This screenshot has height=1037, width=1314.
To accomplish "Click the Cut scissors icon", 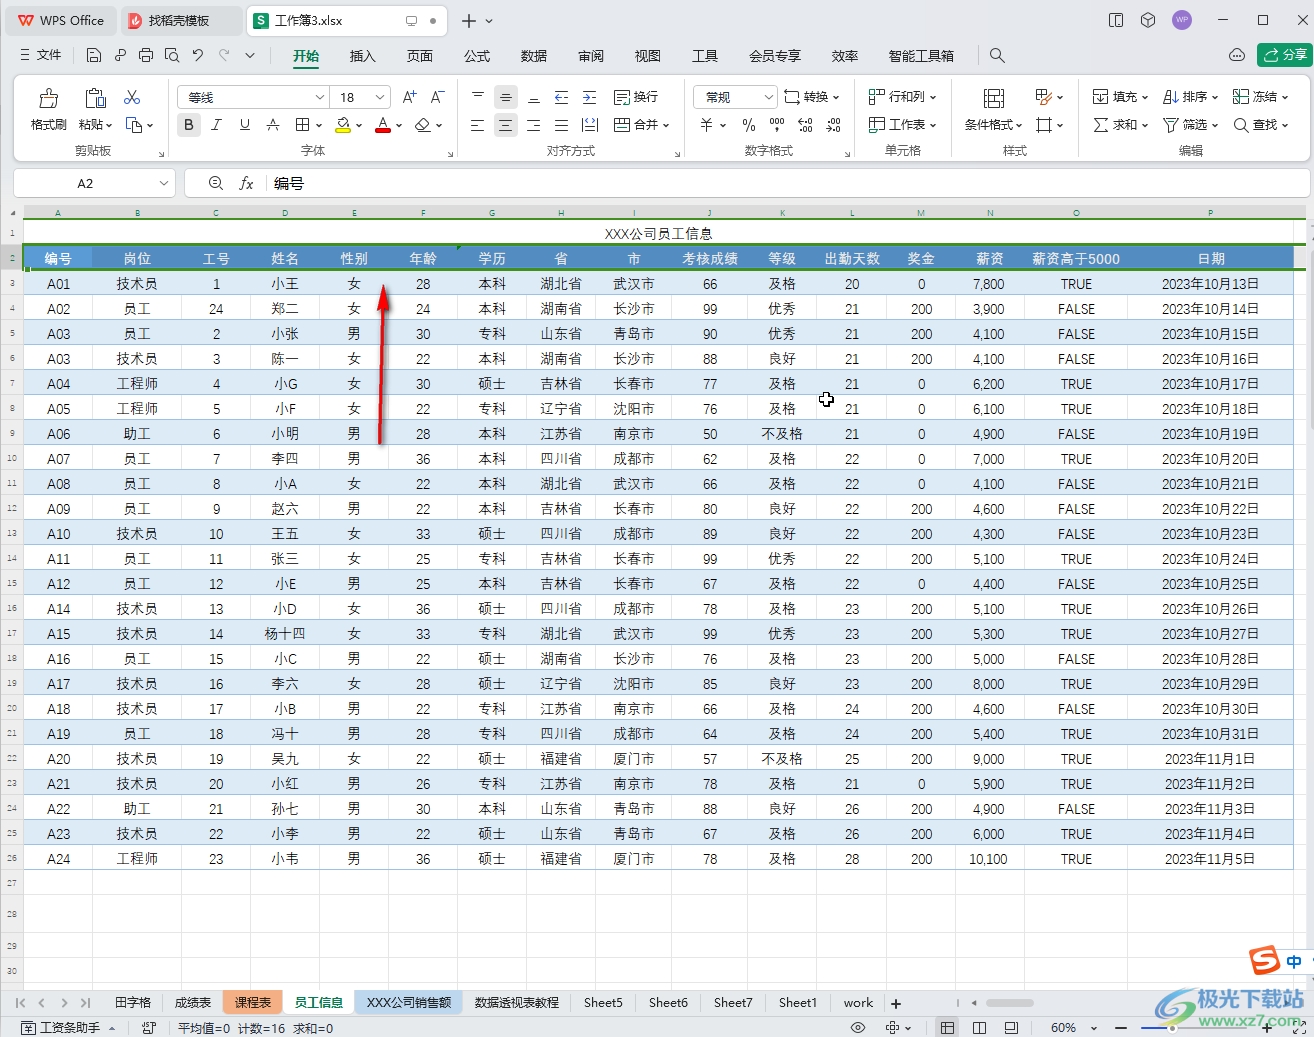I will click(x=132, y=97).
